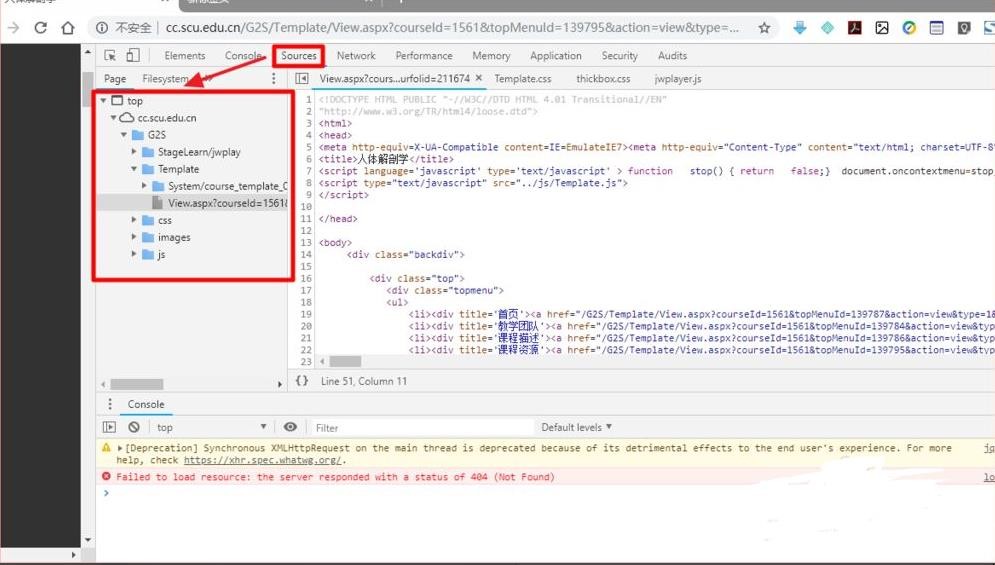Click the colorful circle extension icon
The image size is (995, 565).
(909, 27)
